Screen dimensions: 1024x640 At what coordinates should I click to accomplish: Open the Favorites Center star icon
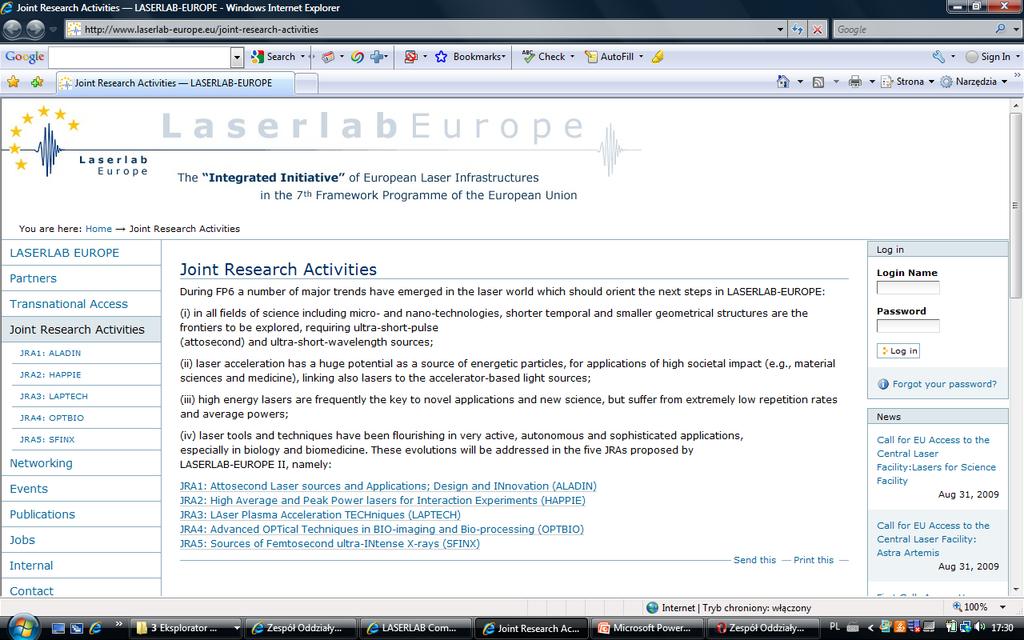tap(13, 82)
